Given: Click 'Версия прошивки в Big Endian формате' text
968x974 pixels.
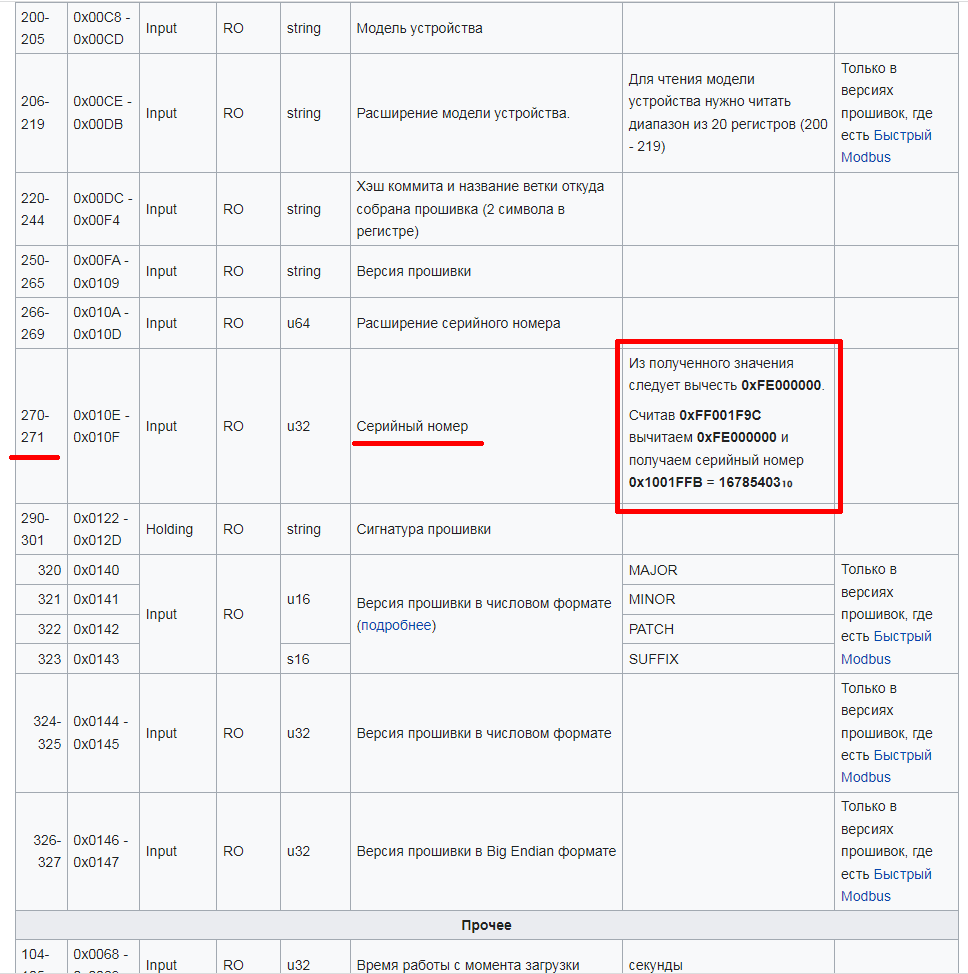Looking at the screenshot, I should [486, 851].
